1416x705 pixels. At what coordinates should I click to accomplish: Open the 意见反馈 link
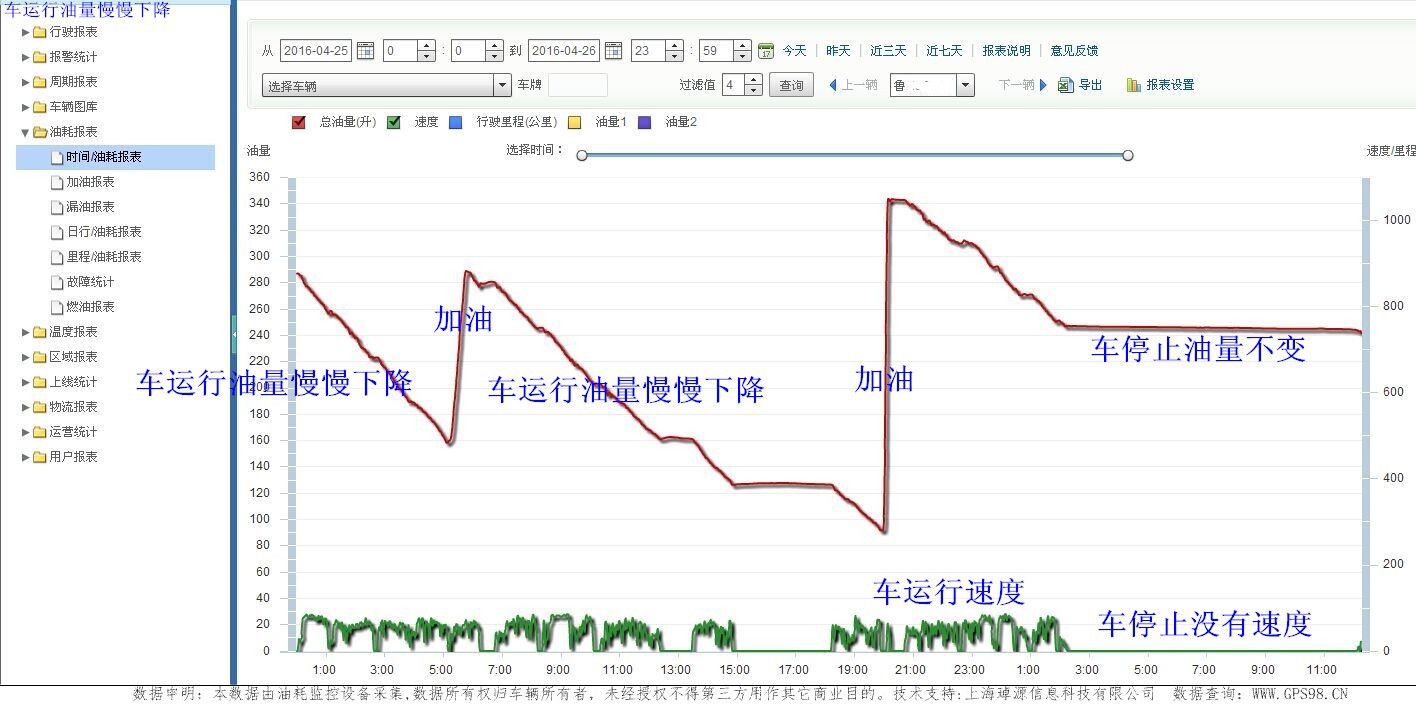pos(1074,50)
